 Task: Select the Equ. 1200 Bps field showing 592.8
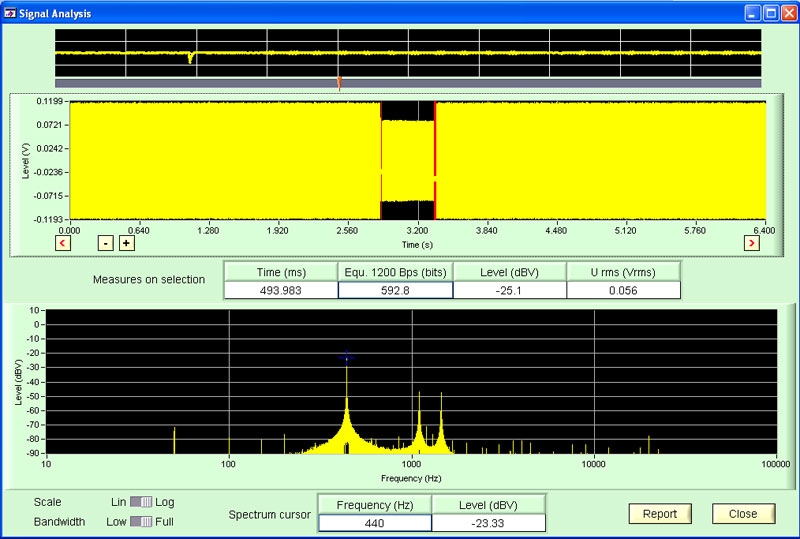point(395,290)
